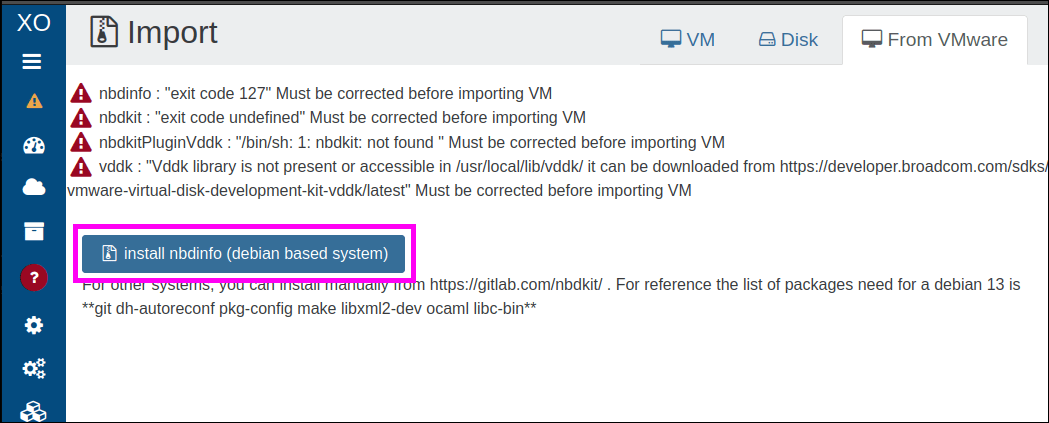This screenshot has width=1049, height=423.
Task: Switch to the Disk import tab
Action: coord(788,39)
